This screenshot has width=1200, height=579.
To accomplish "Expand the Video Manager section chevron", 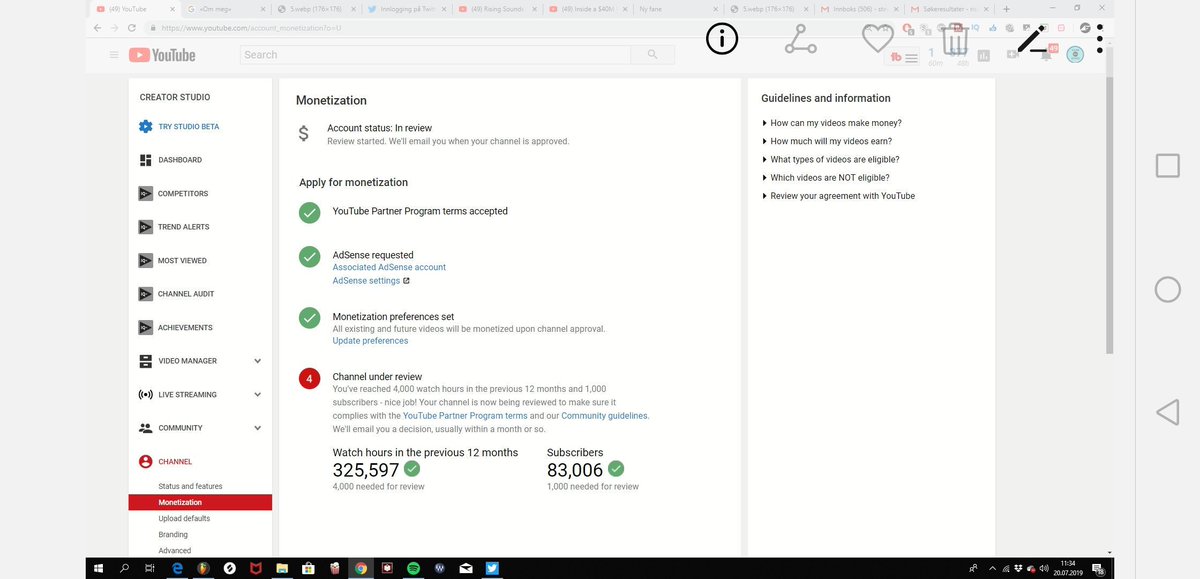I will tap(257, 361).
